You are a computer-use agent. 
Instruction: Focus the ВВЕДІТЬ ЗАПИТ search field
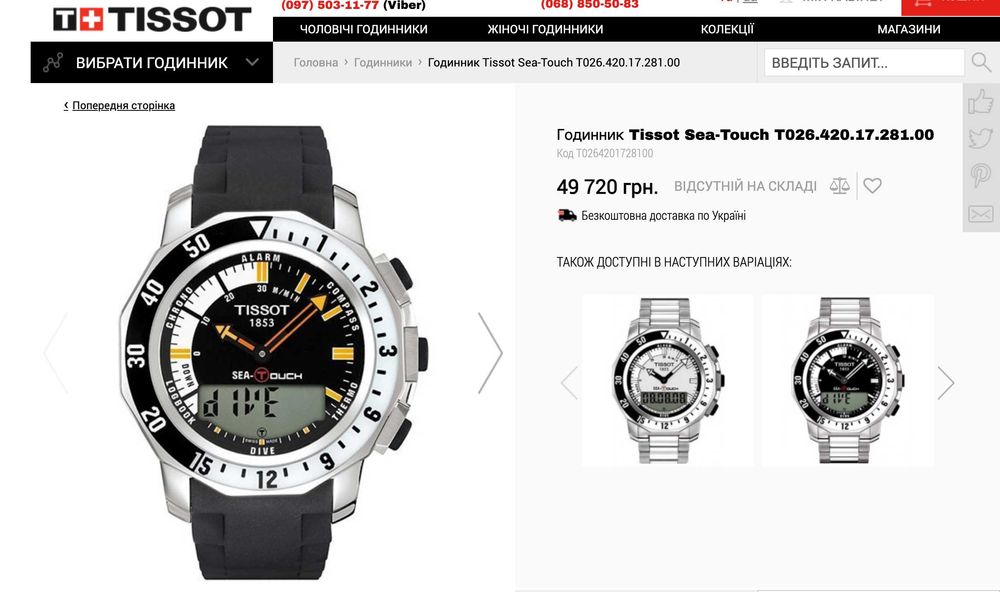point(864,63)
